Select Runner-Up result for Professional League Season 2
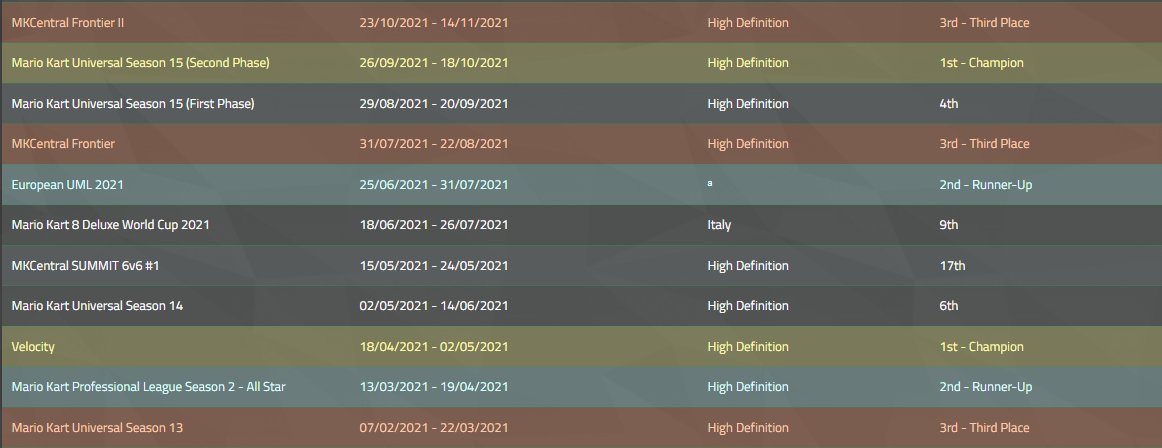This screenshot has width=1162, height=448. click(x=986, y=387)
